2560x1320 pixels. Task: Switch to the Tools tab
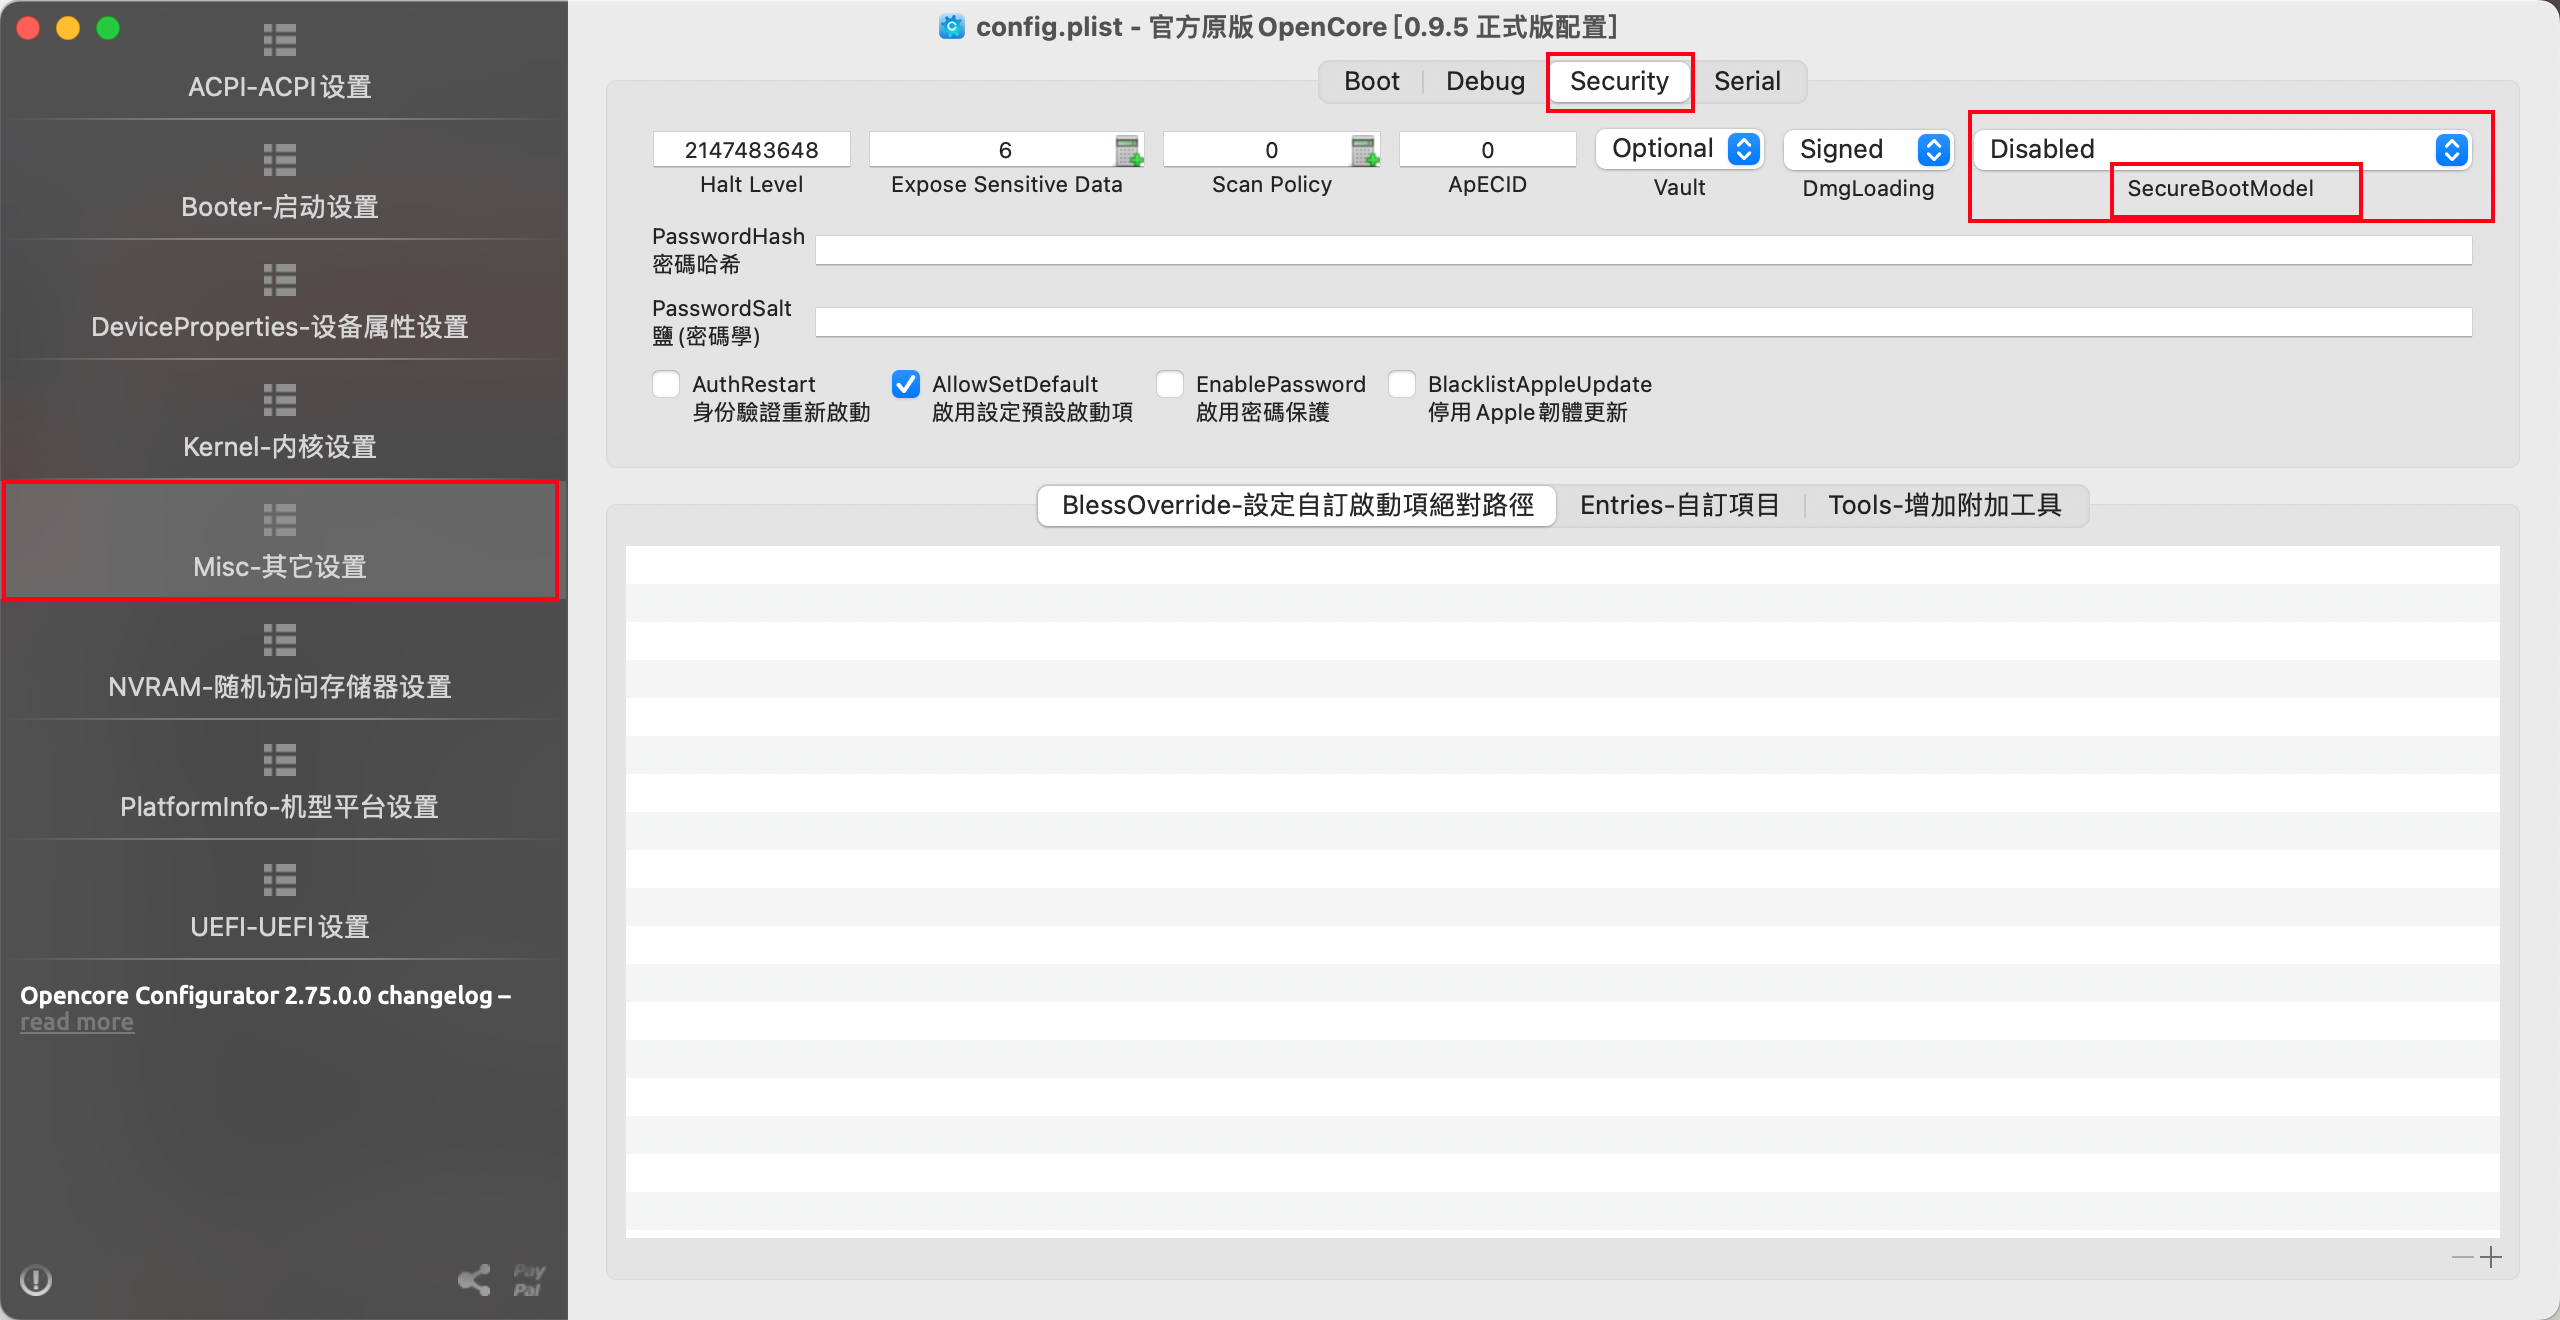[1945, 505]
